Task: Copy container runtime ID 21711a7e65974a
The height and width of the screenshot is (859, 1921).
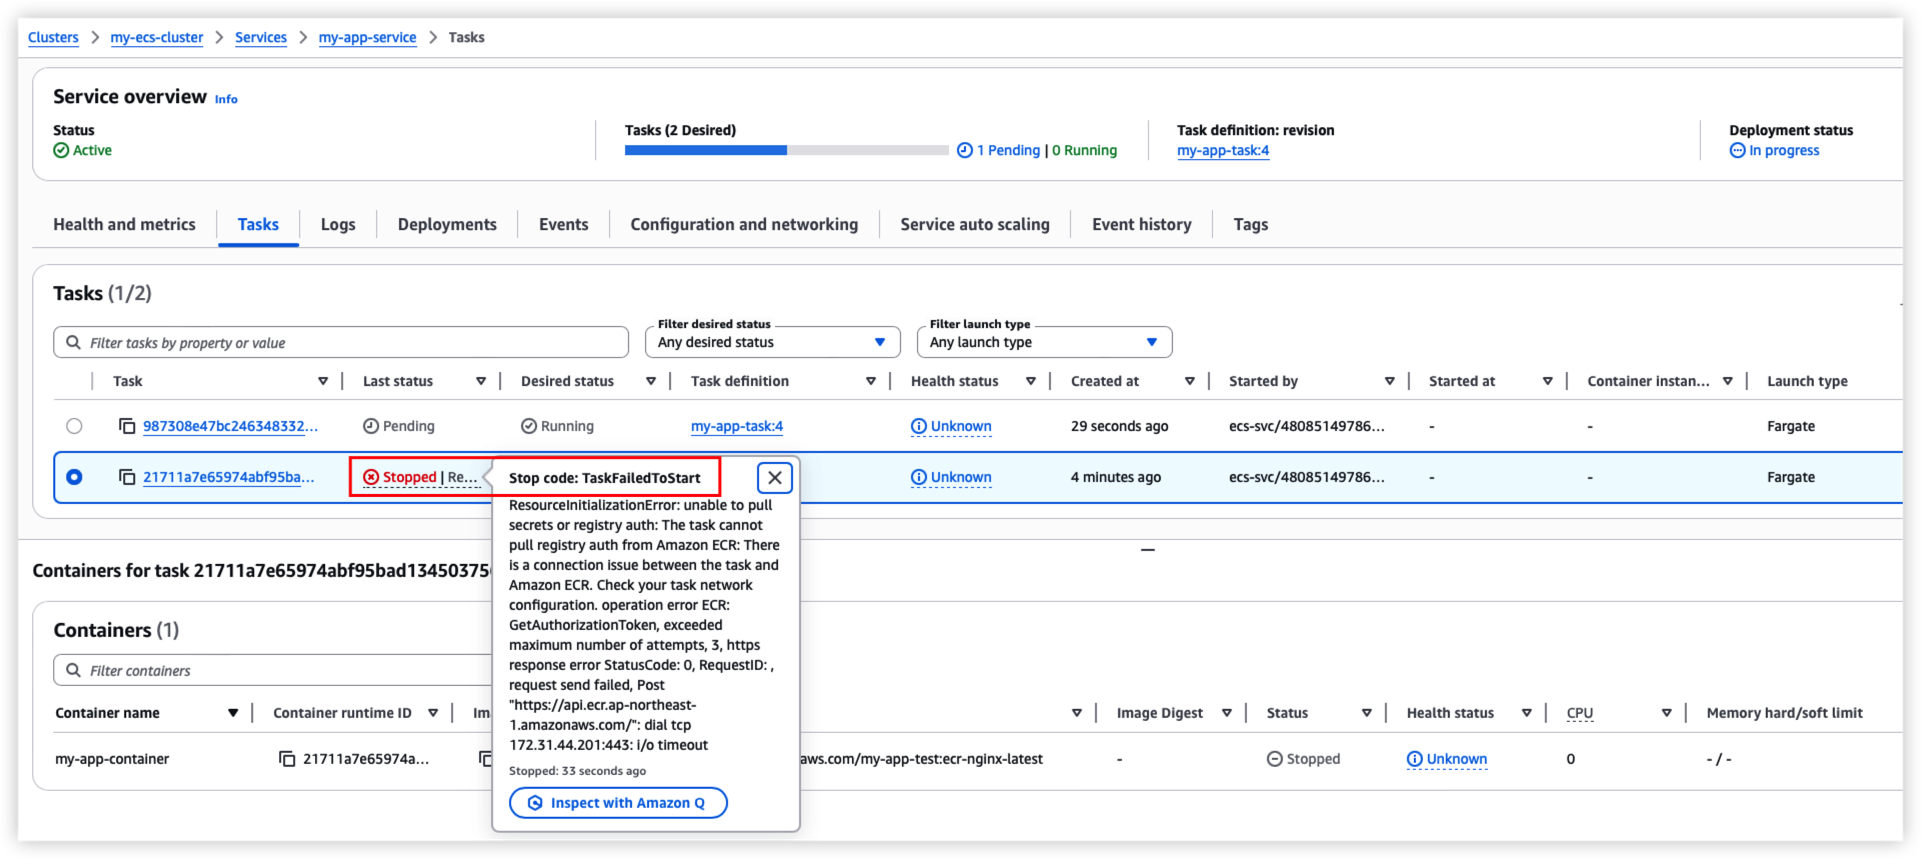Action: click(x=287, y=759)
